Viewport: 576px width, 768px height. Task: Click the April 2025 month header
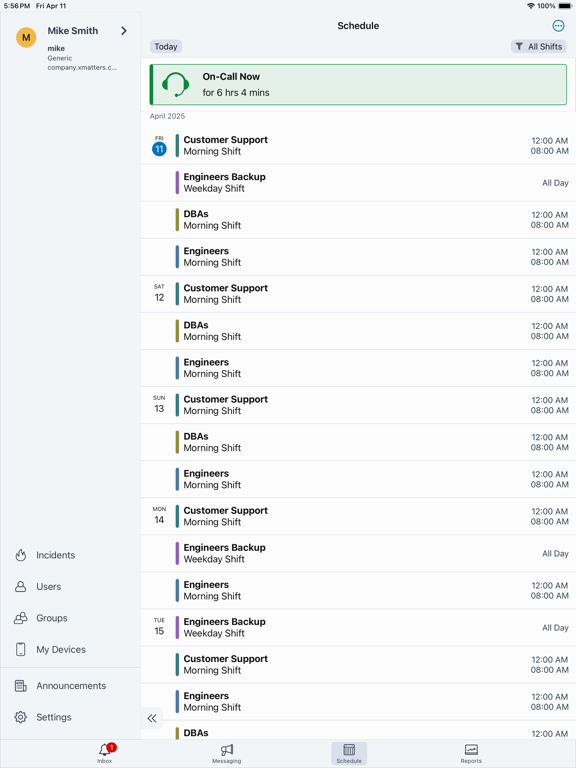click(x=167, y=116)
